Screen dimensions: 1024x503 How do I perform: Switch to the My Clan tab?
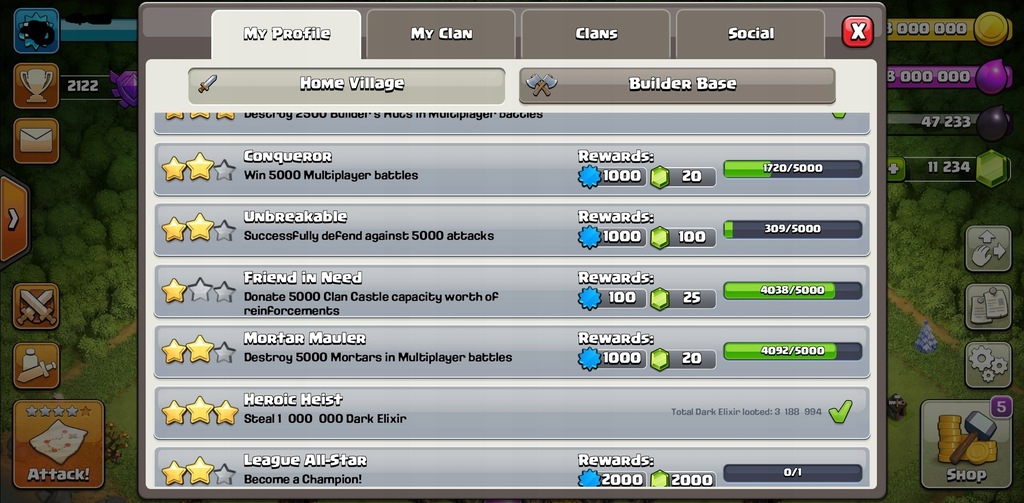441,34
